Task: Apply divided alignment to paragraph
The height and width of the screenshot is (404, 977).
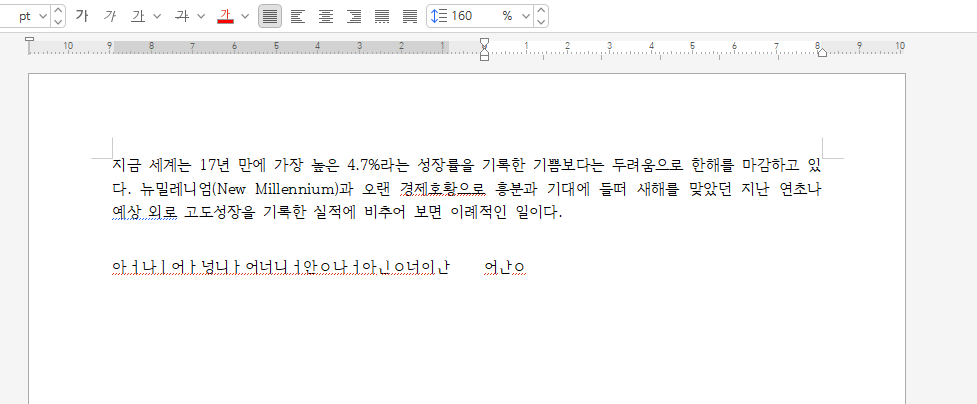Action: [x=410, y=16]
